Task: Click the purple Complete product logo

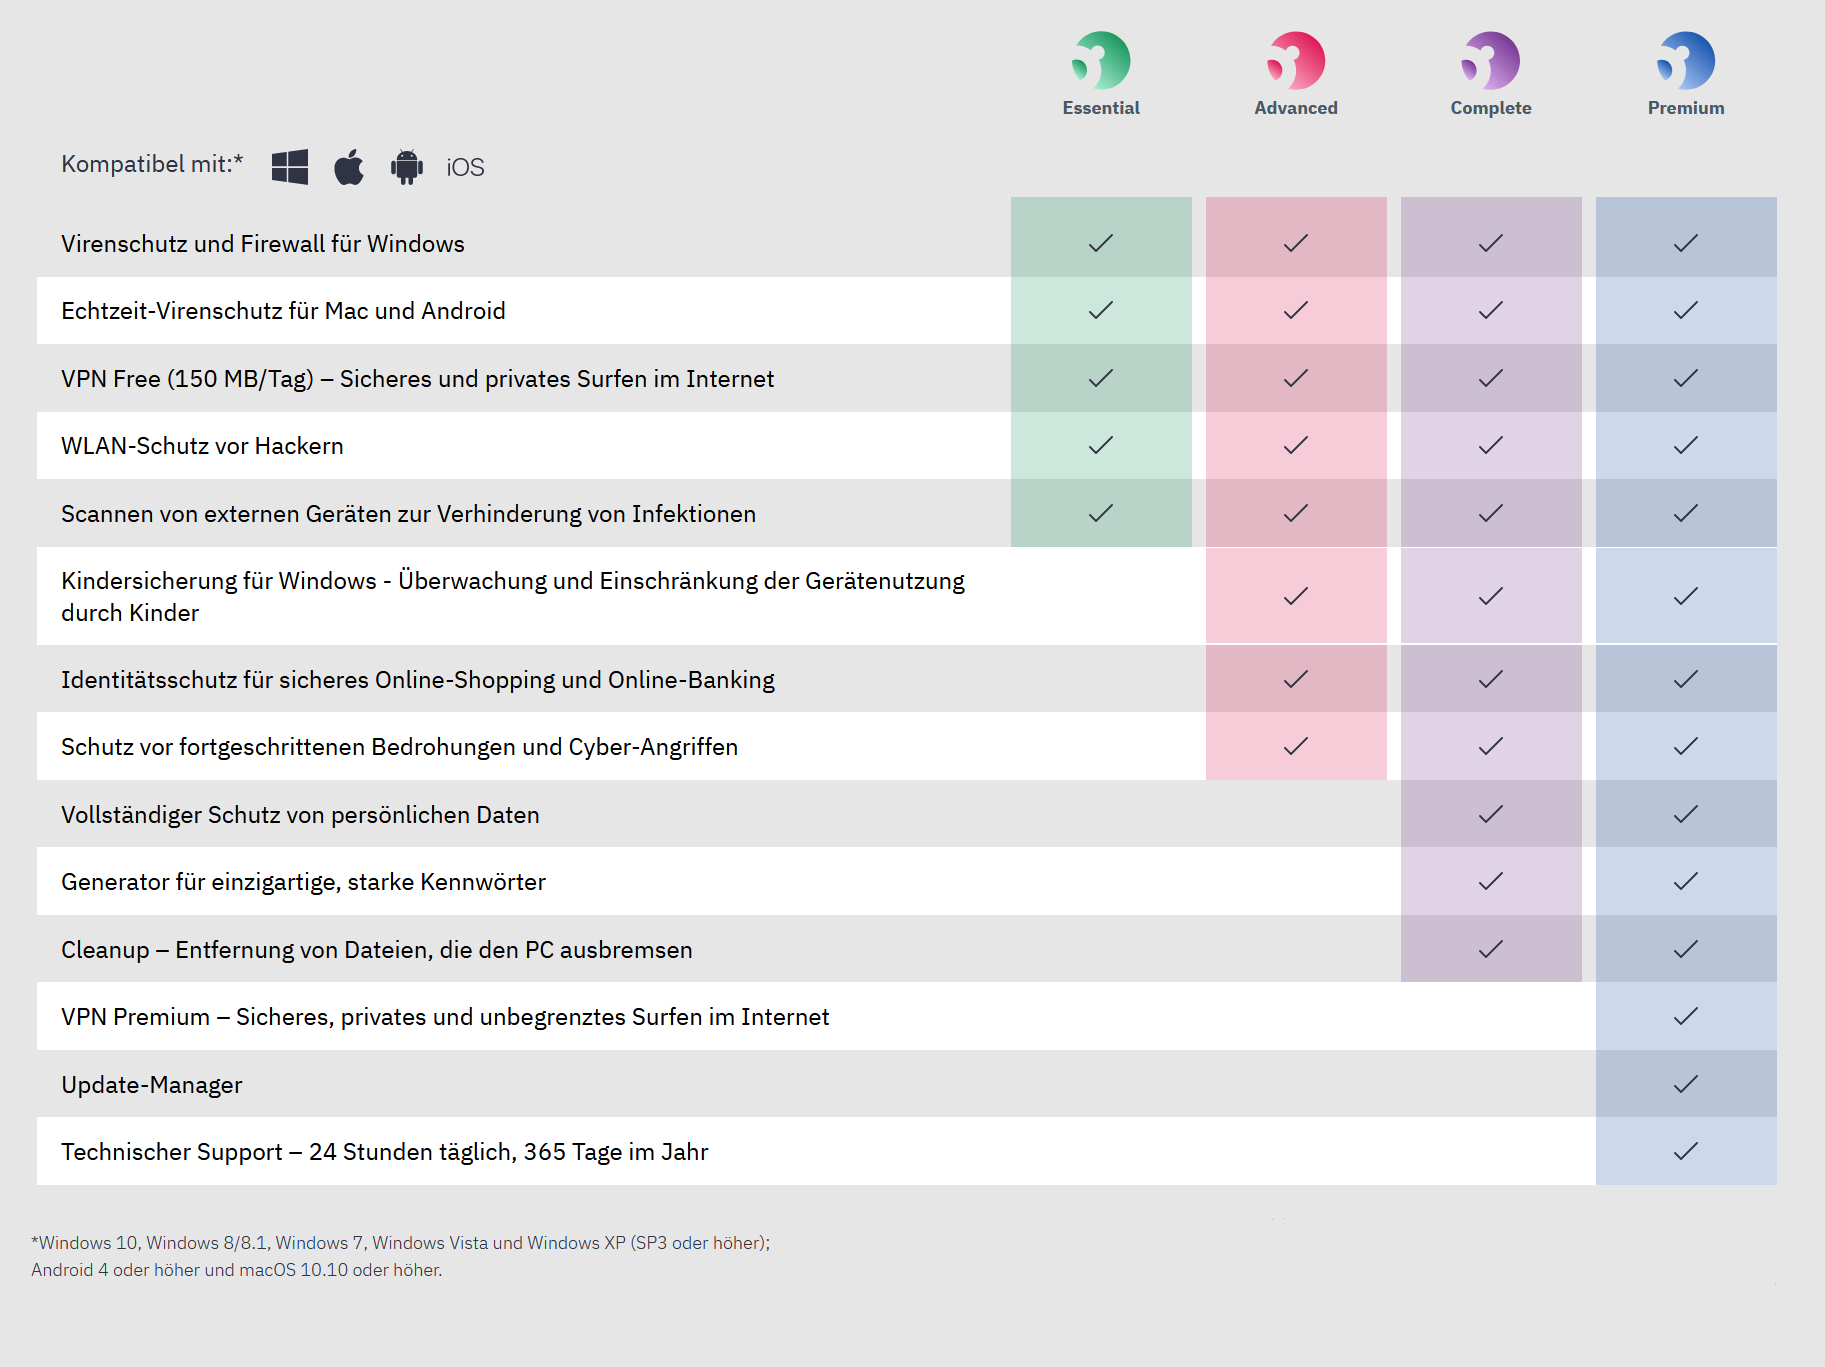Action: click(1490, 60)
